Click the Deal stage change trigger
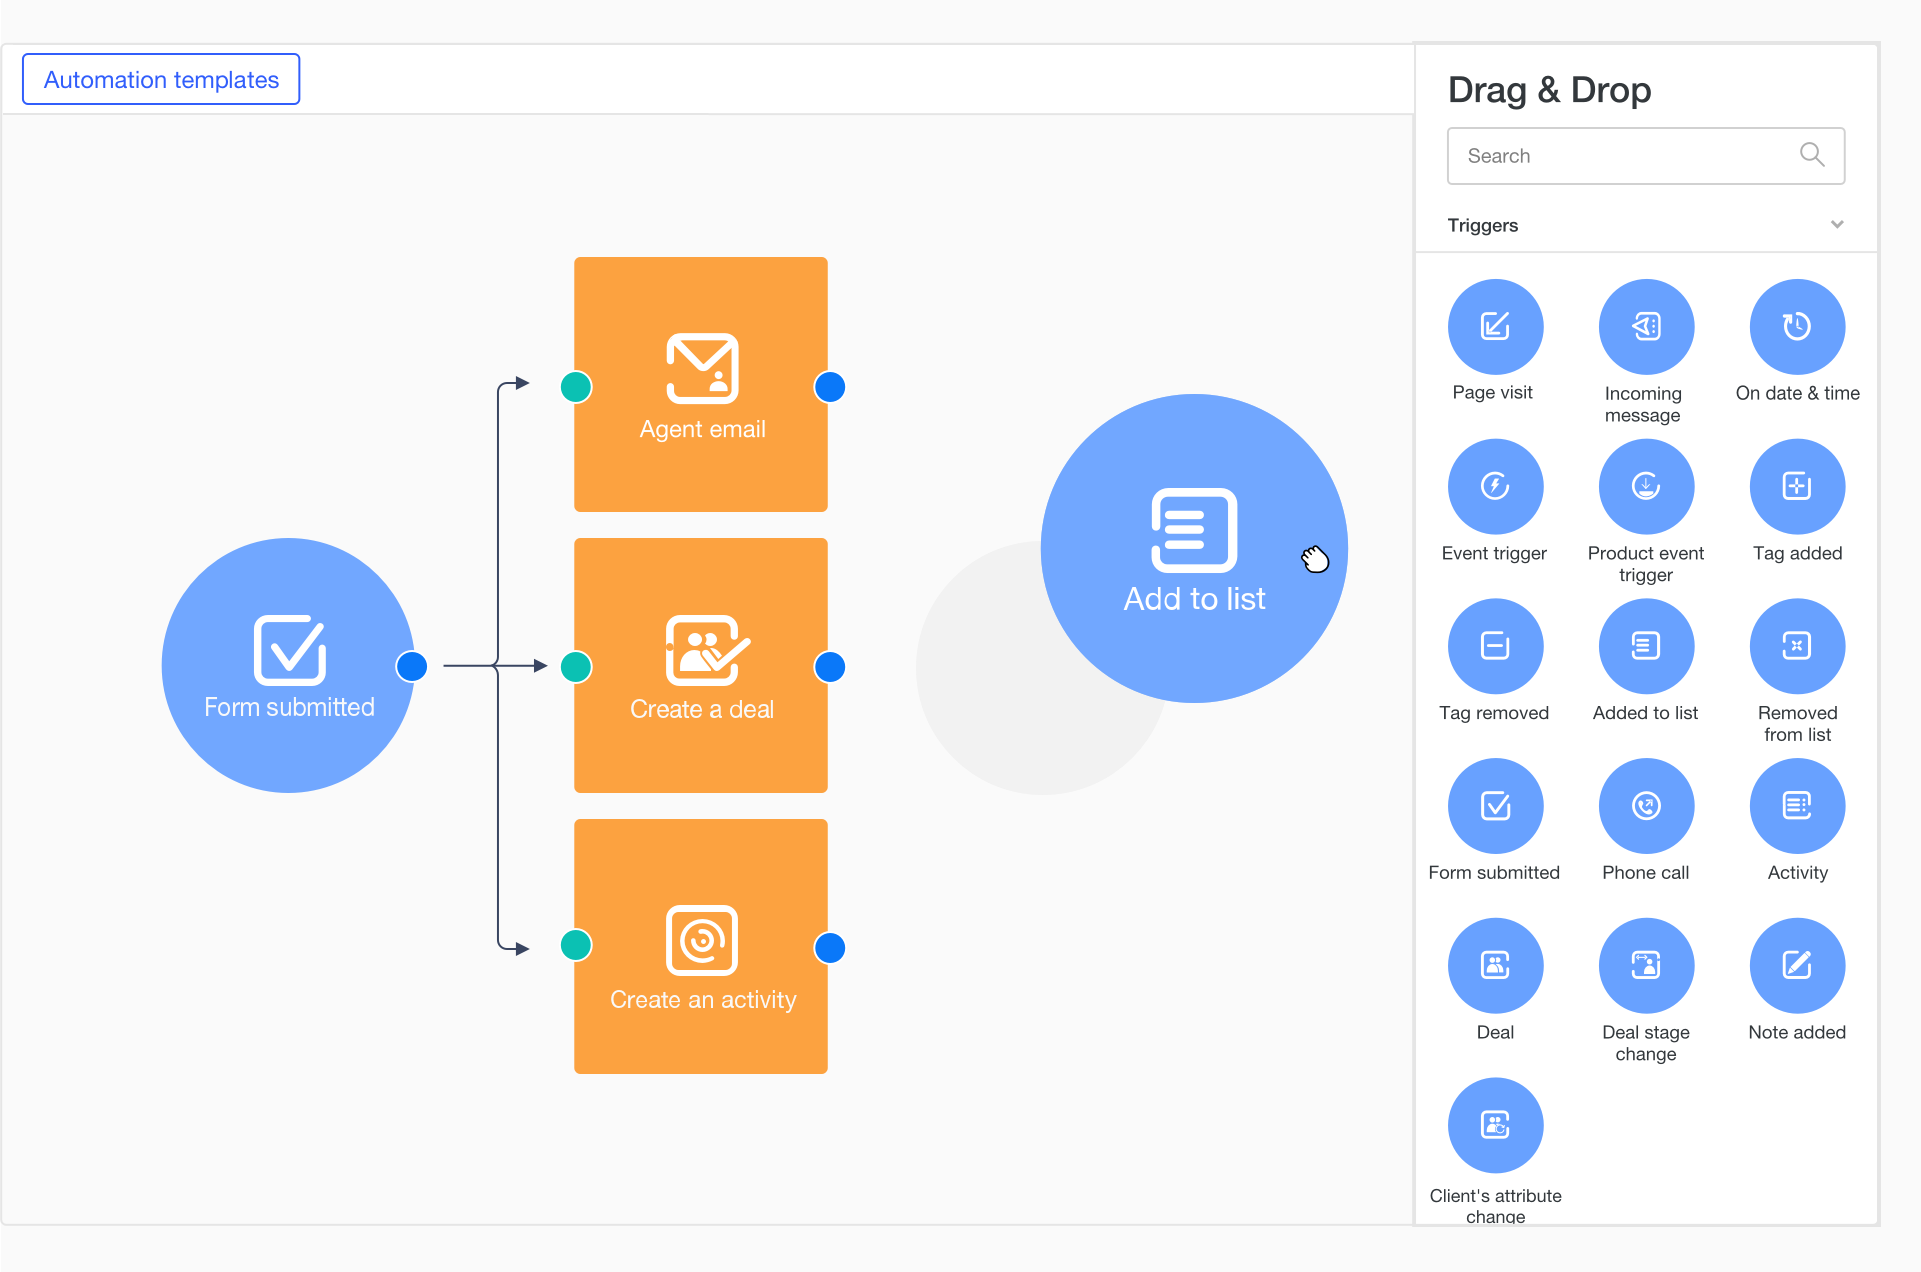This screenshot has width=1921, height=1272. coord(1646,966)
